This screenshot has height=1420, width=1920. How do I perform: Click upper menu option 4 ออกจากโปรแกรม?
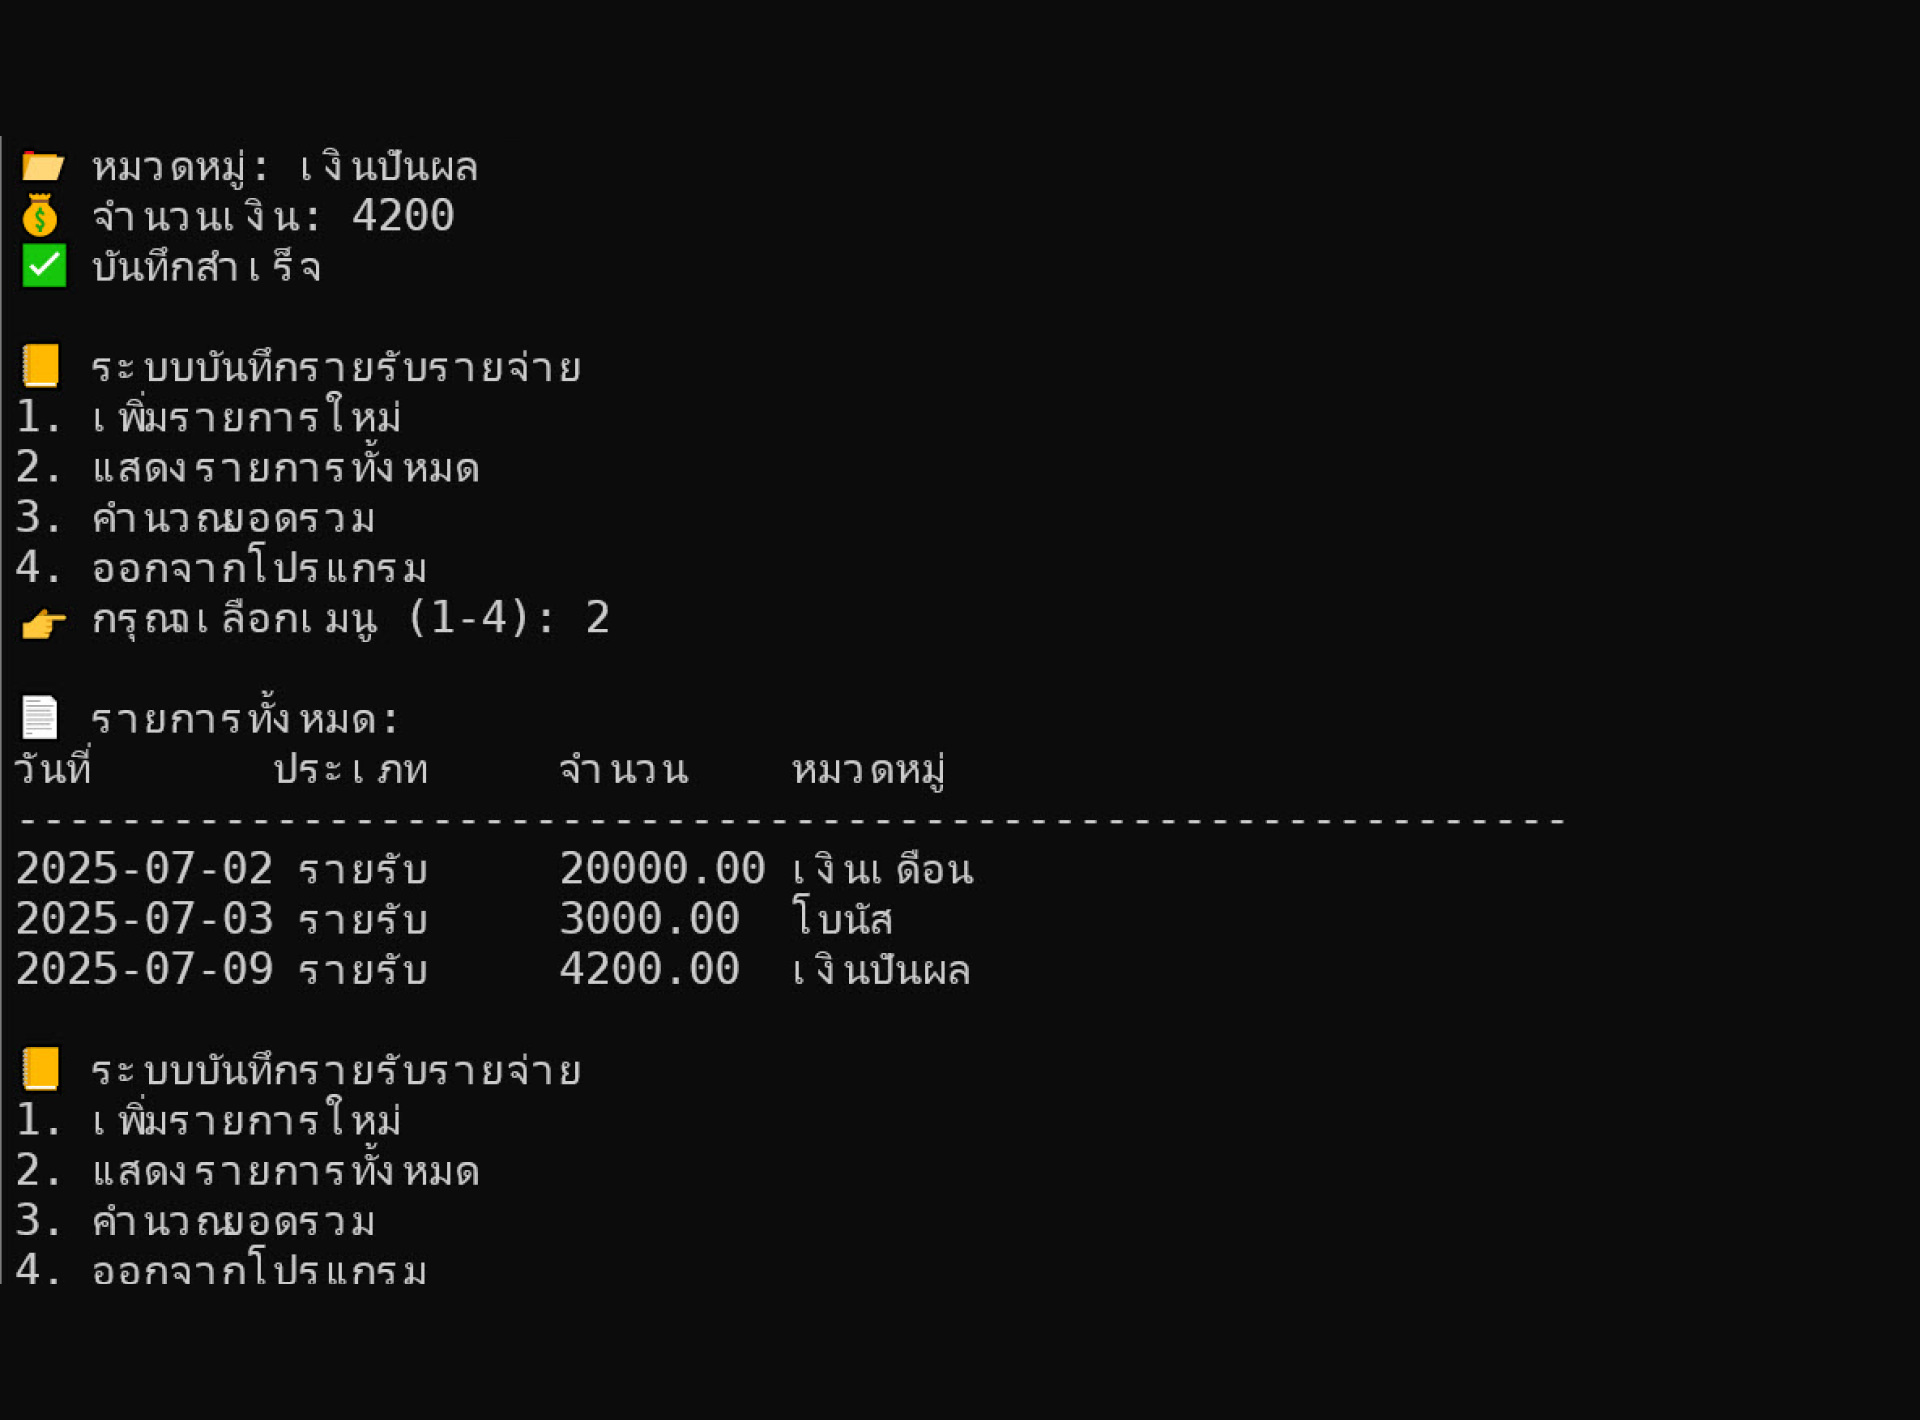pyautogui.click(x=222, y=567)
